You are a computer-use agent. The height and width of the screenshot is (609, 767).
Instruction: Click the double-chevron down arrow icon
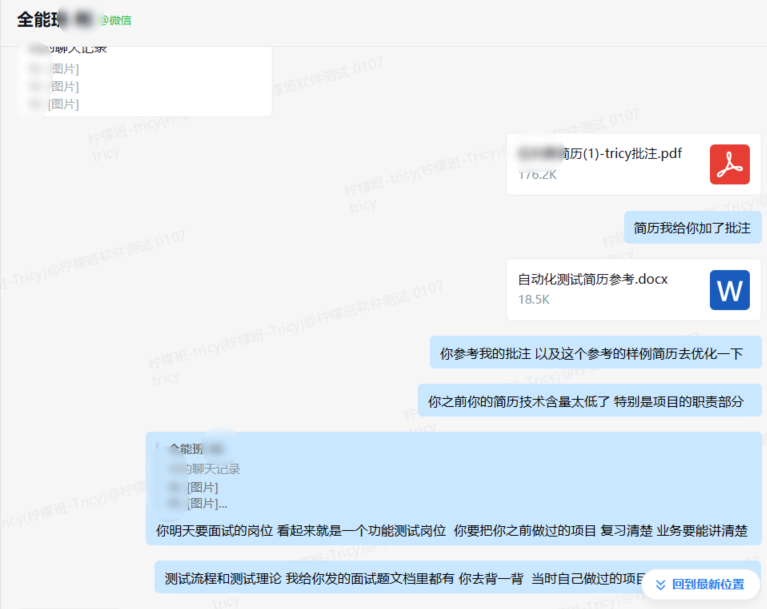[660, 585]
